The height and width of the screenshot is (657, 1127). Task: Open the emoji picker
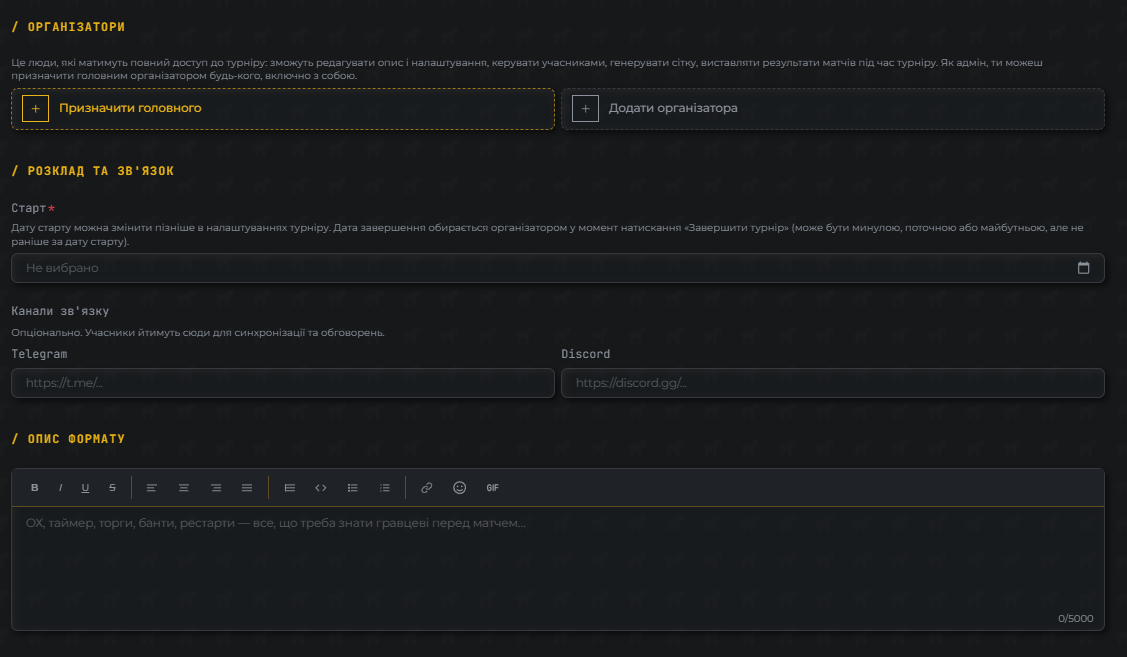pyautogui.click(x=460, y=487)
